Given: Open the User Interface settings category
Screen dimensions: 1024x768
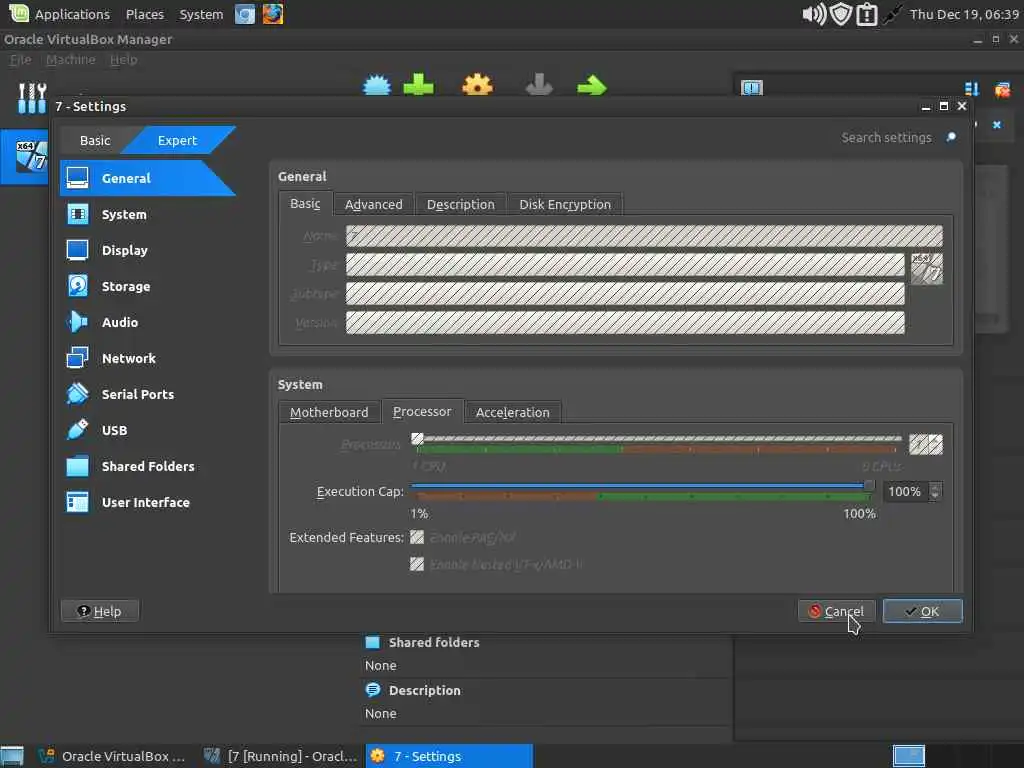Looking at the screenshot, I should (x=145, y=502).
